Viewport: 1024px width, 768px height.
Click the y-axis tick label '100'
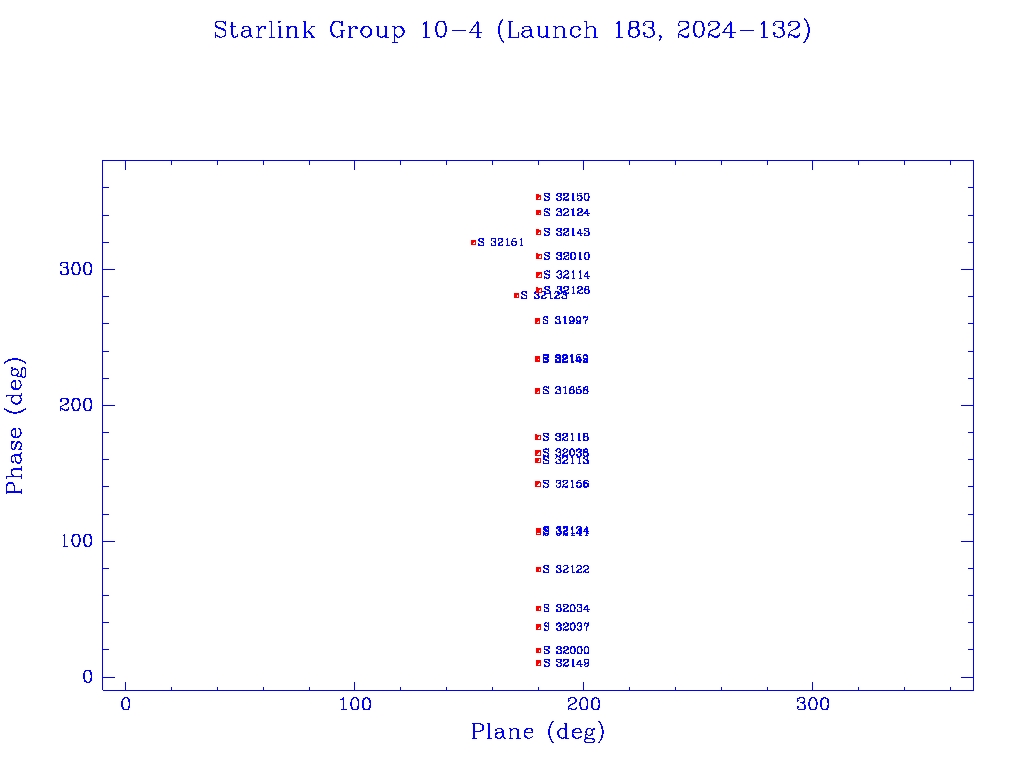[x=77, y=541]
